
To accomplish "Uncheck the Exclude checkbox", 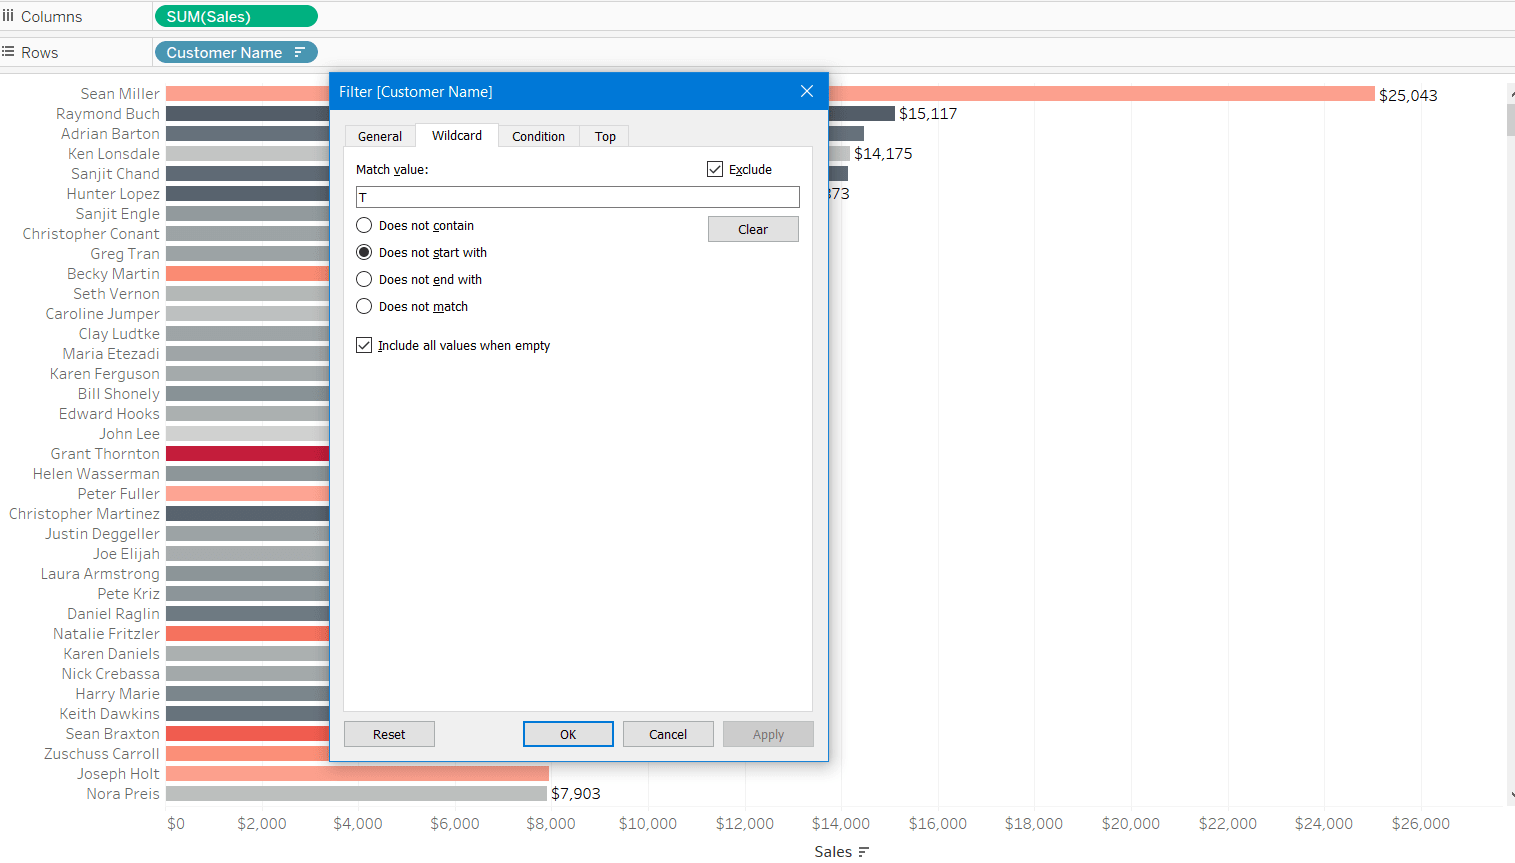I will (x=715, y=170).
